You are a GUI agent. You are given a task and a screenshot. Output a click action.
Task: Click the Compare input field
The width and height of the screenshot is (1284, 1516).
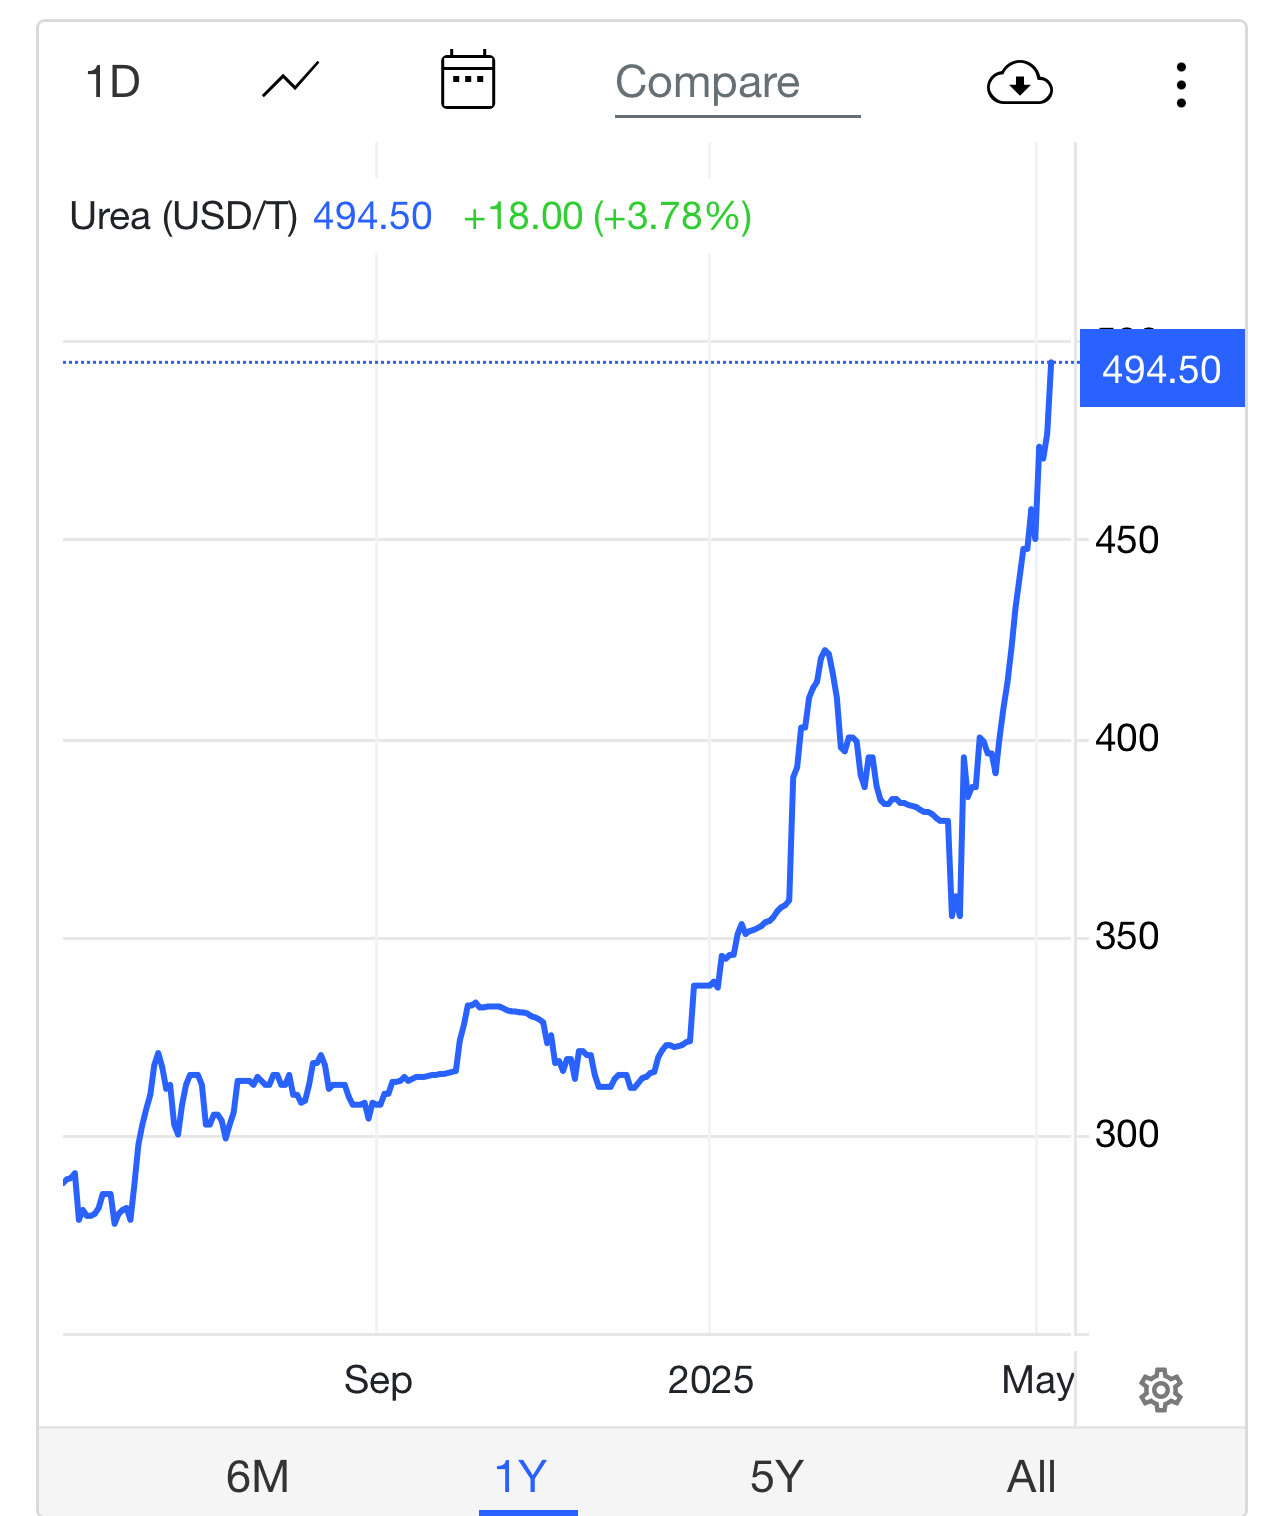pyautogui.click(x=736, y=83)
